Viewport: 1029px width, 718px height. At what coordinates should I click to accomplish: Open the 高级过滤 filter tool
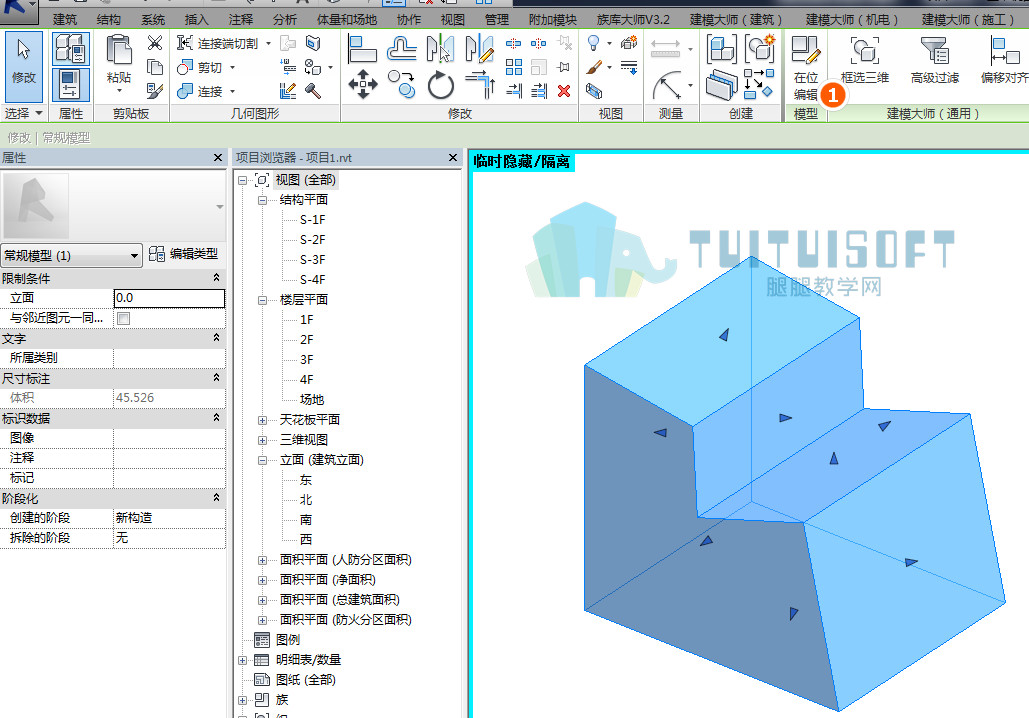pyautogui.click(x=934, y=60)
